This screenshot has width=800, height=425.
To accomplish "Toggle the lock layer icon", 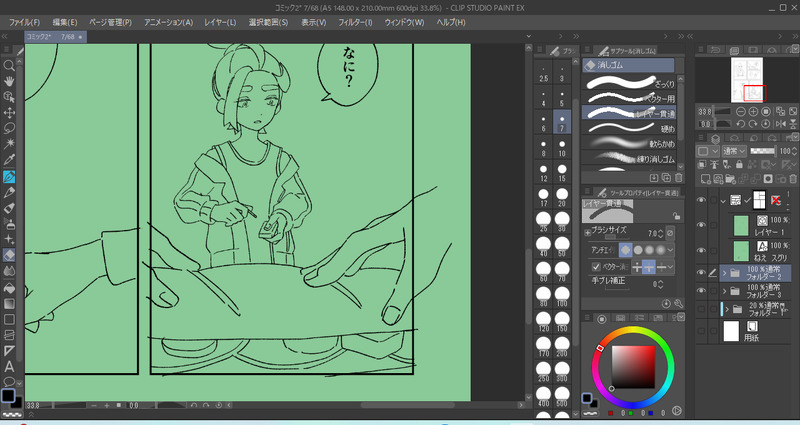I will coord(739,164).
